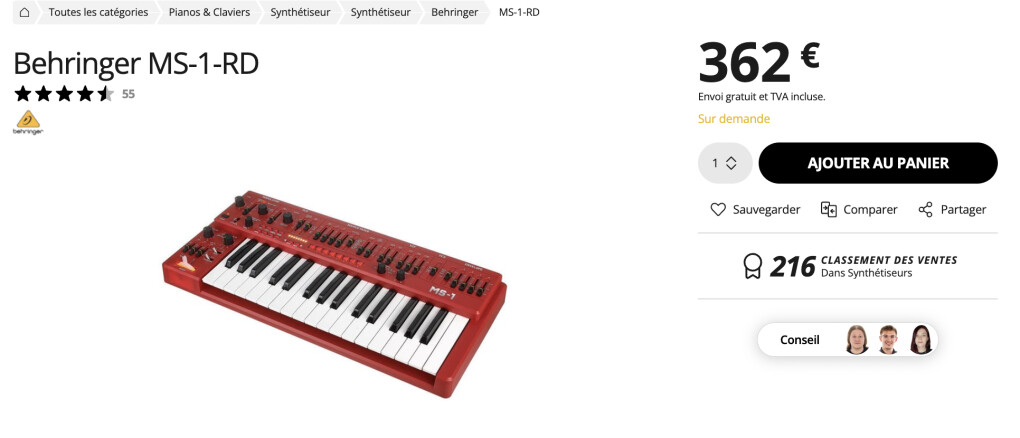
Task: Click the Partager share icon
Action: [925, 210]
